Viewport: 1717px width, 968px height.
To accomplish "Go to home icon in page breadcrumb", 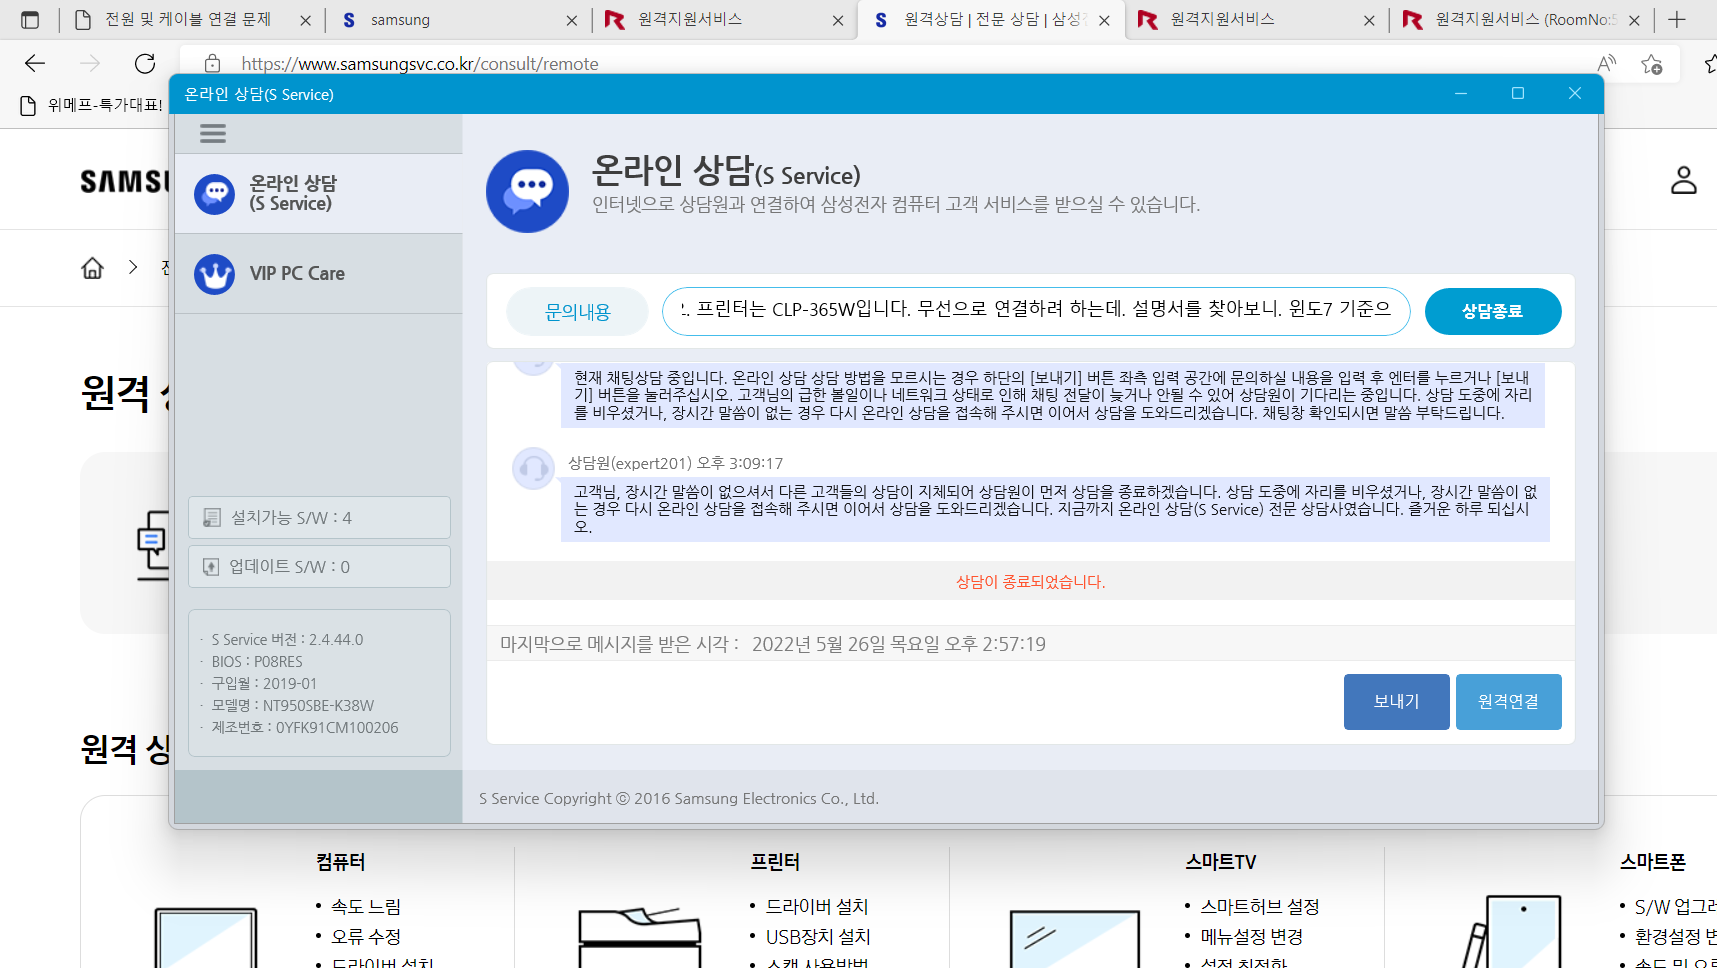I will click(x=92, y=268).
